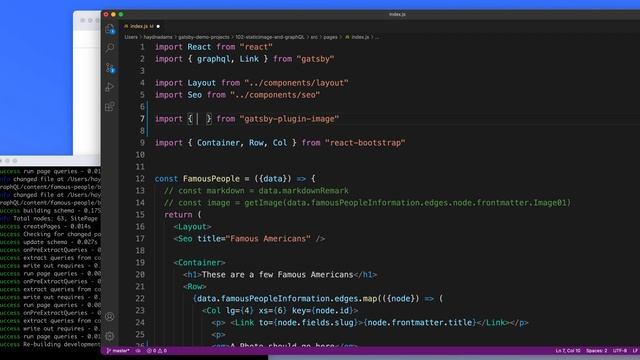Click graphql import on line 2
The image size is (640, 360).
[x=213, y=59]
